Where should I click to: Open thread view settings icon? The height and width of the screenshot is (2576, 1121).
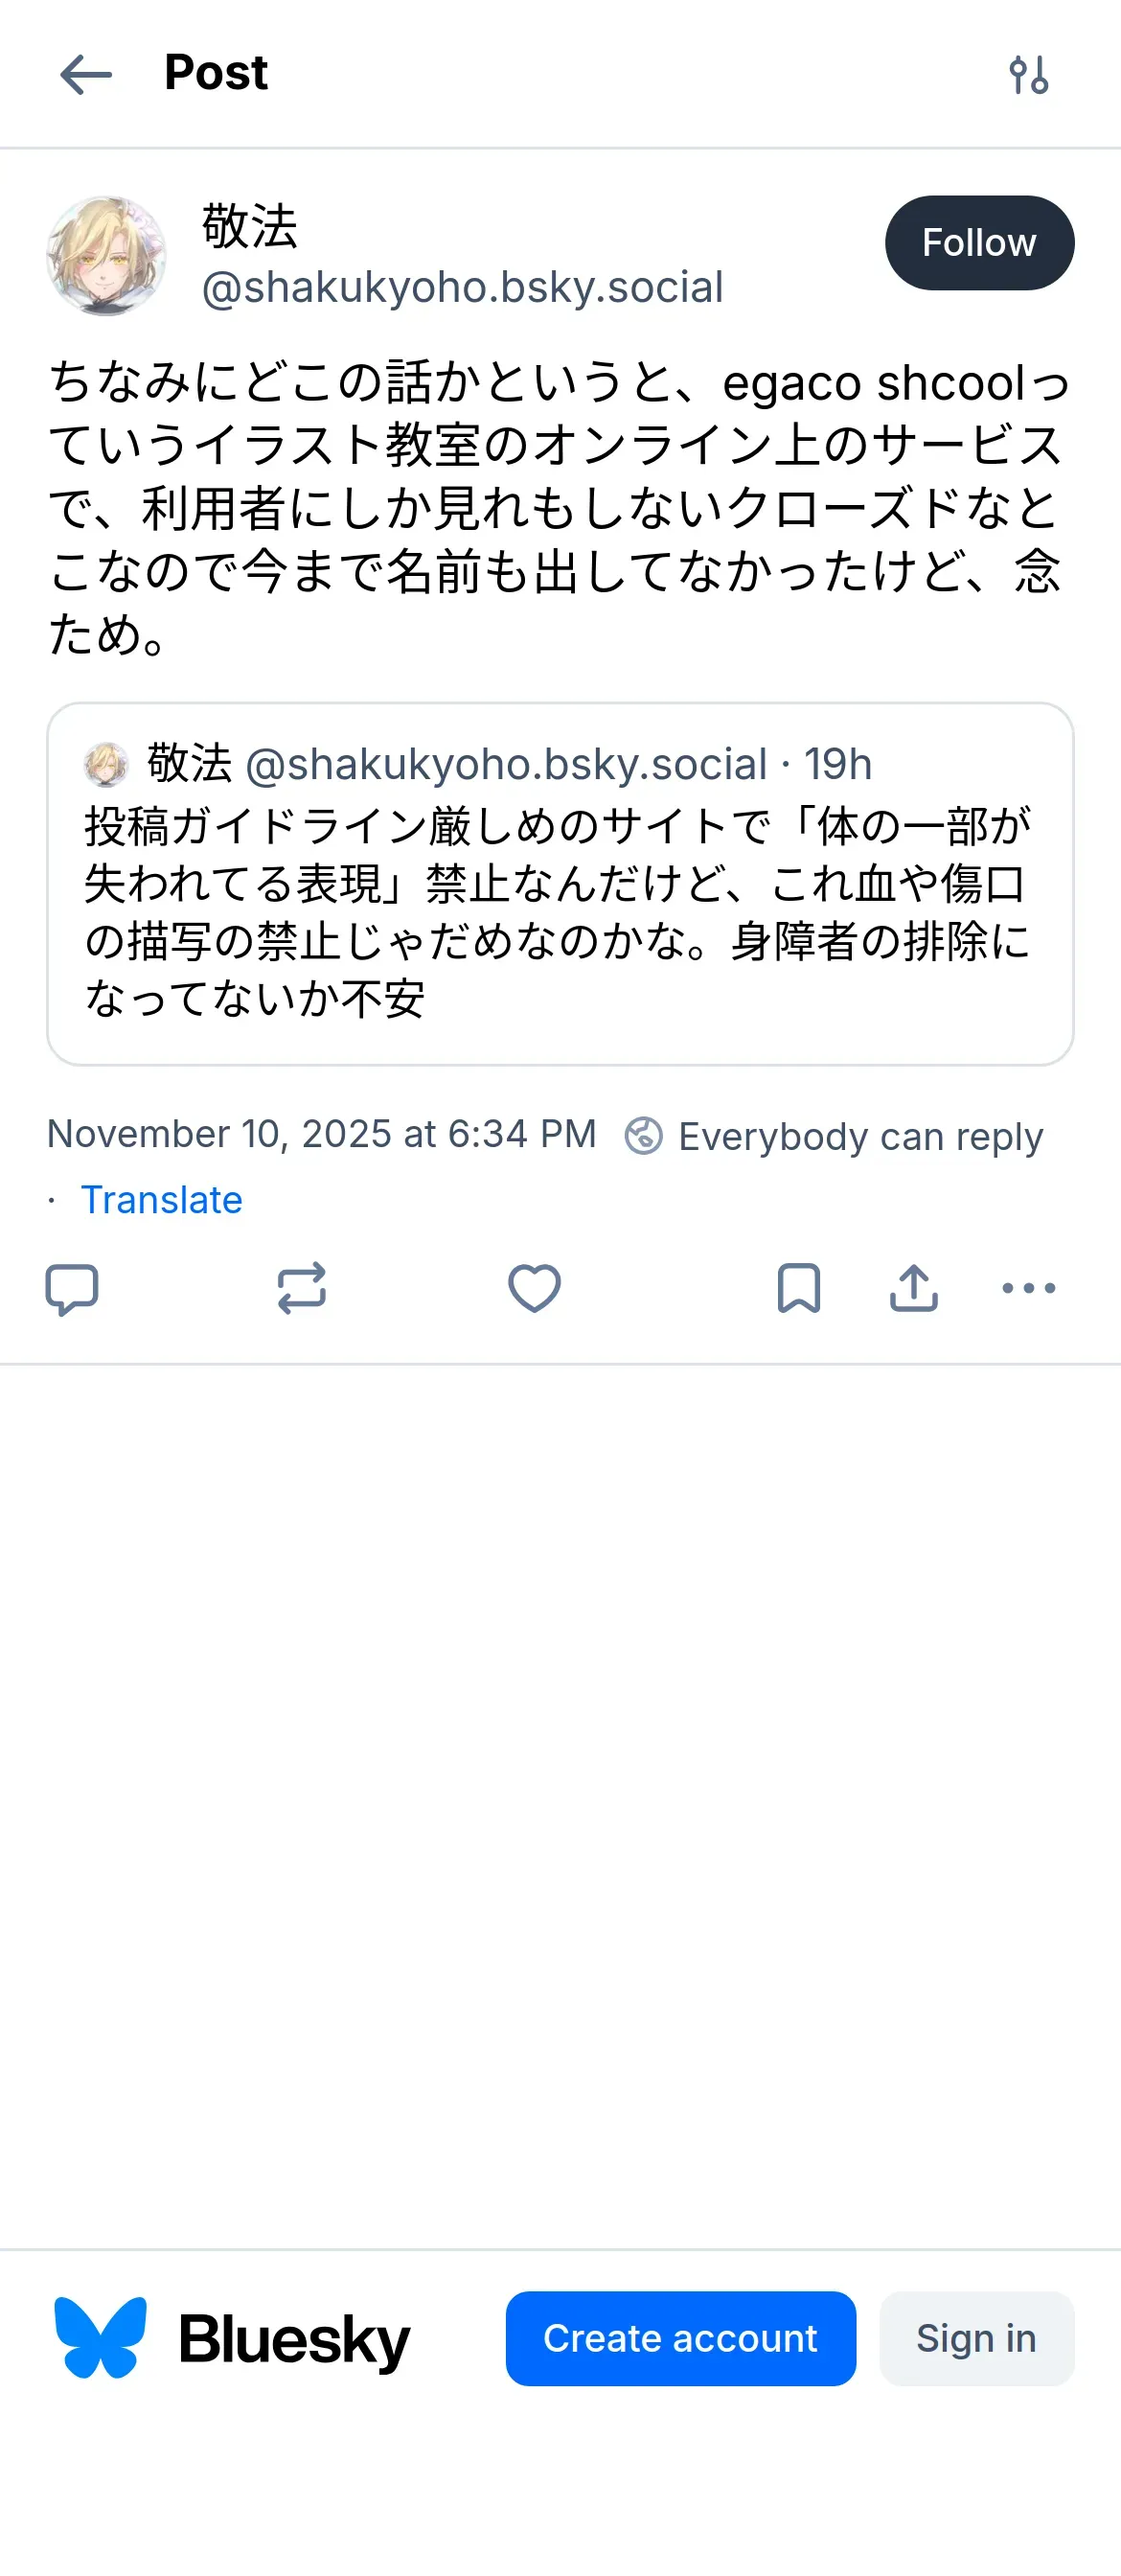pyautogui.click(x=1028, y=75)
